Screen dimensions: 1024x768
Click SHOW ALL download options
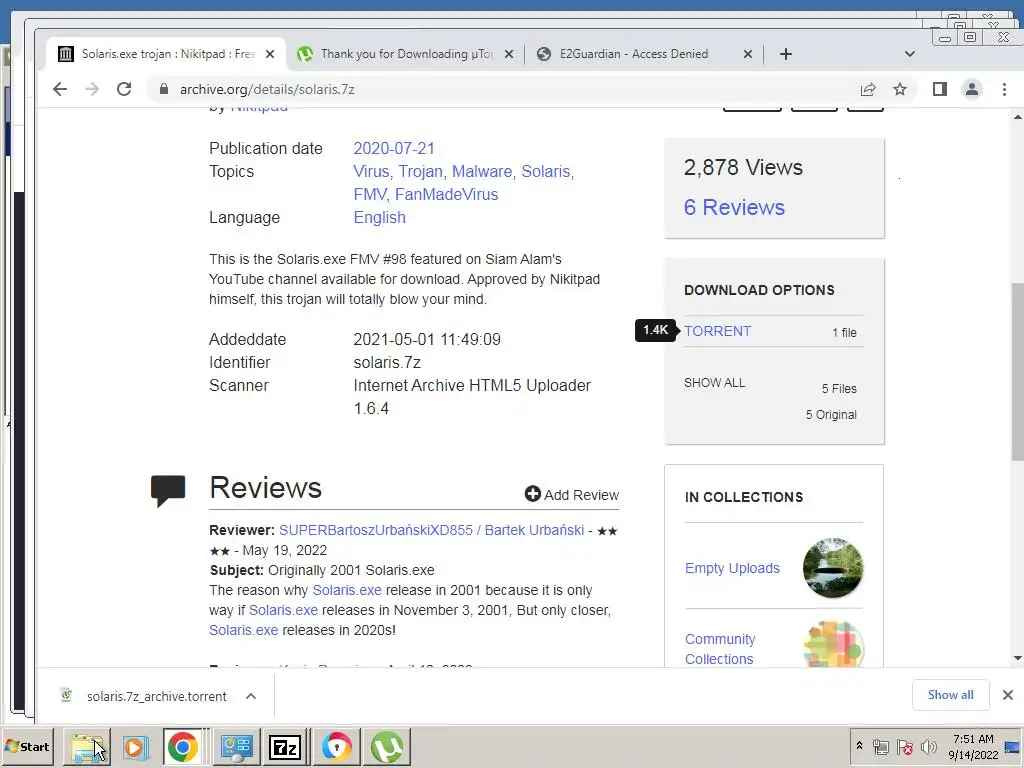(714, 383)
